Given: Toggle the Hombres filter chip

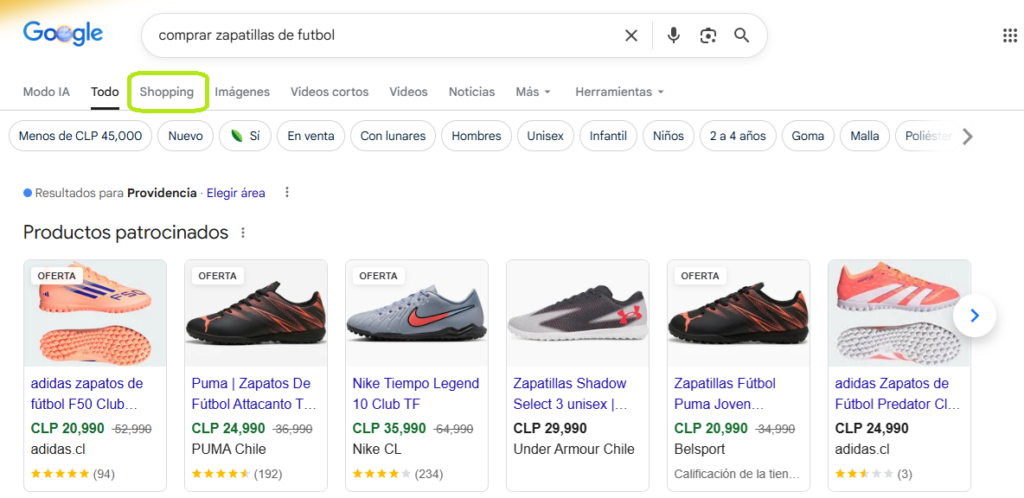Looking at the screenshot, I should pos(476,136).
